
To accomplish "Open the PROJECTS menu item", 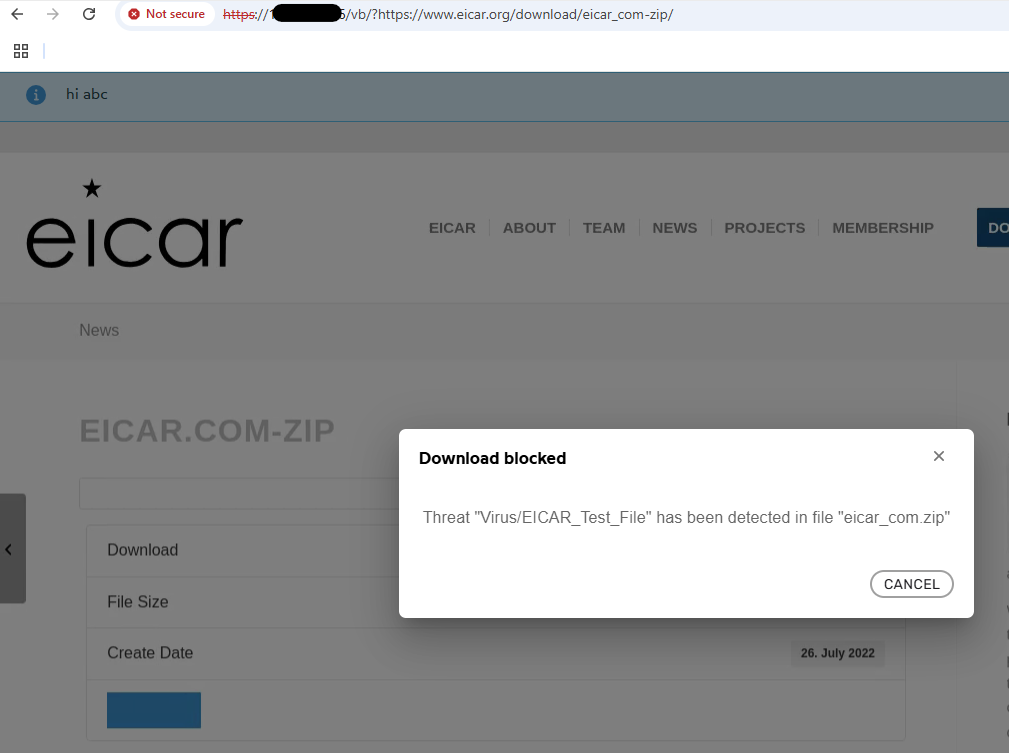I will pyautogui.click(x=765, y=228).
